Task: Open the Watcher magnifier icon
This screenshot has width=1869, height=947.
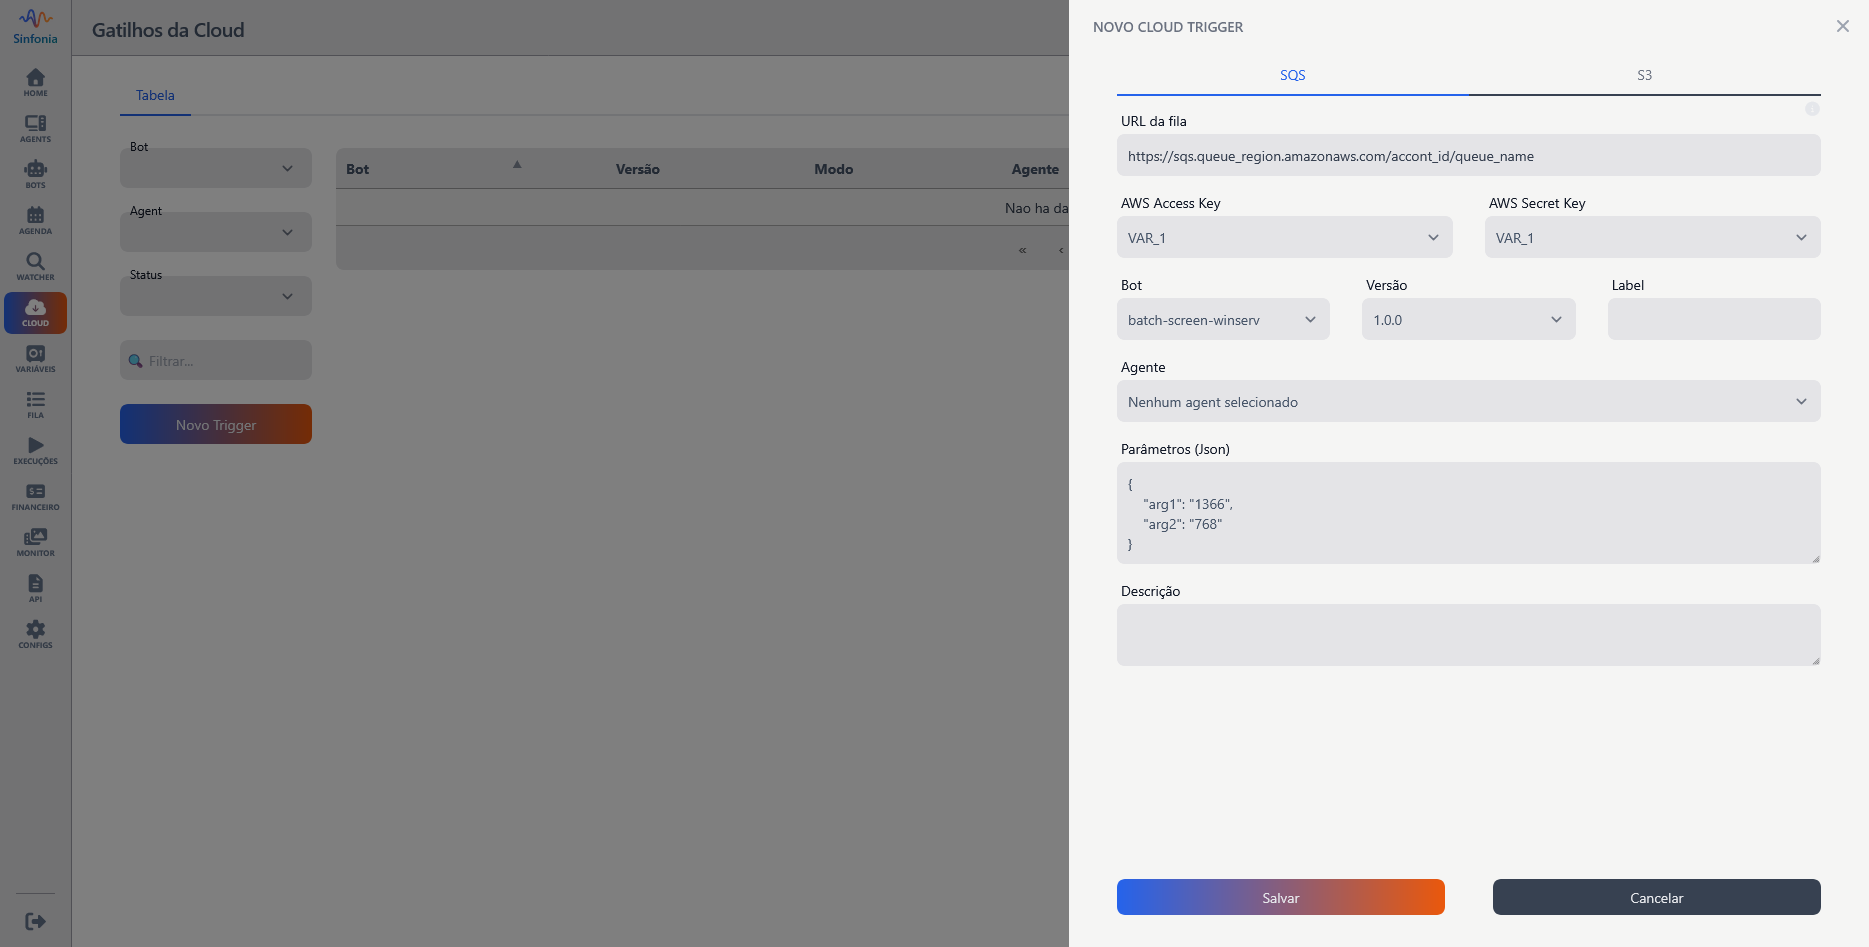Action: point(35,266)
